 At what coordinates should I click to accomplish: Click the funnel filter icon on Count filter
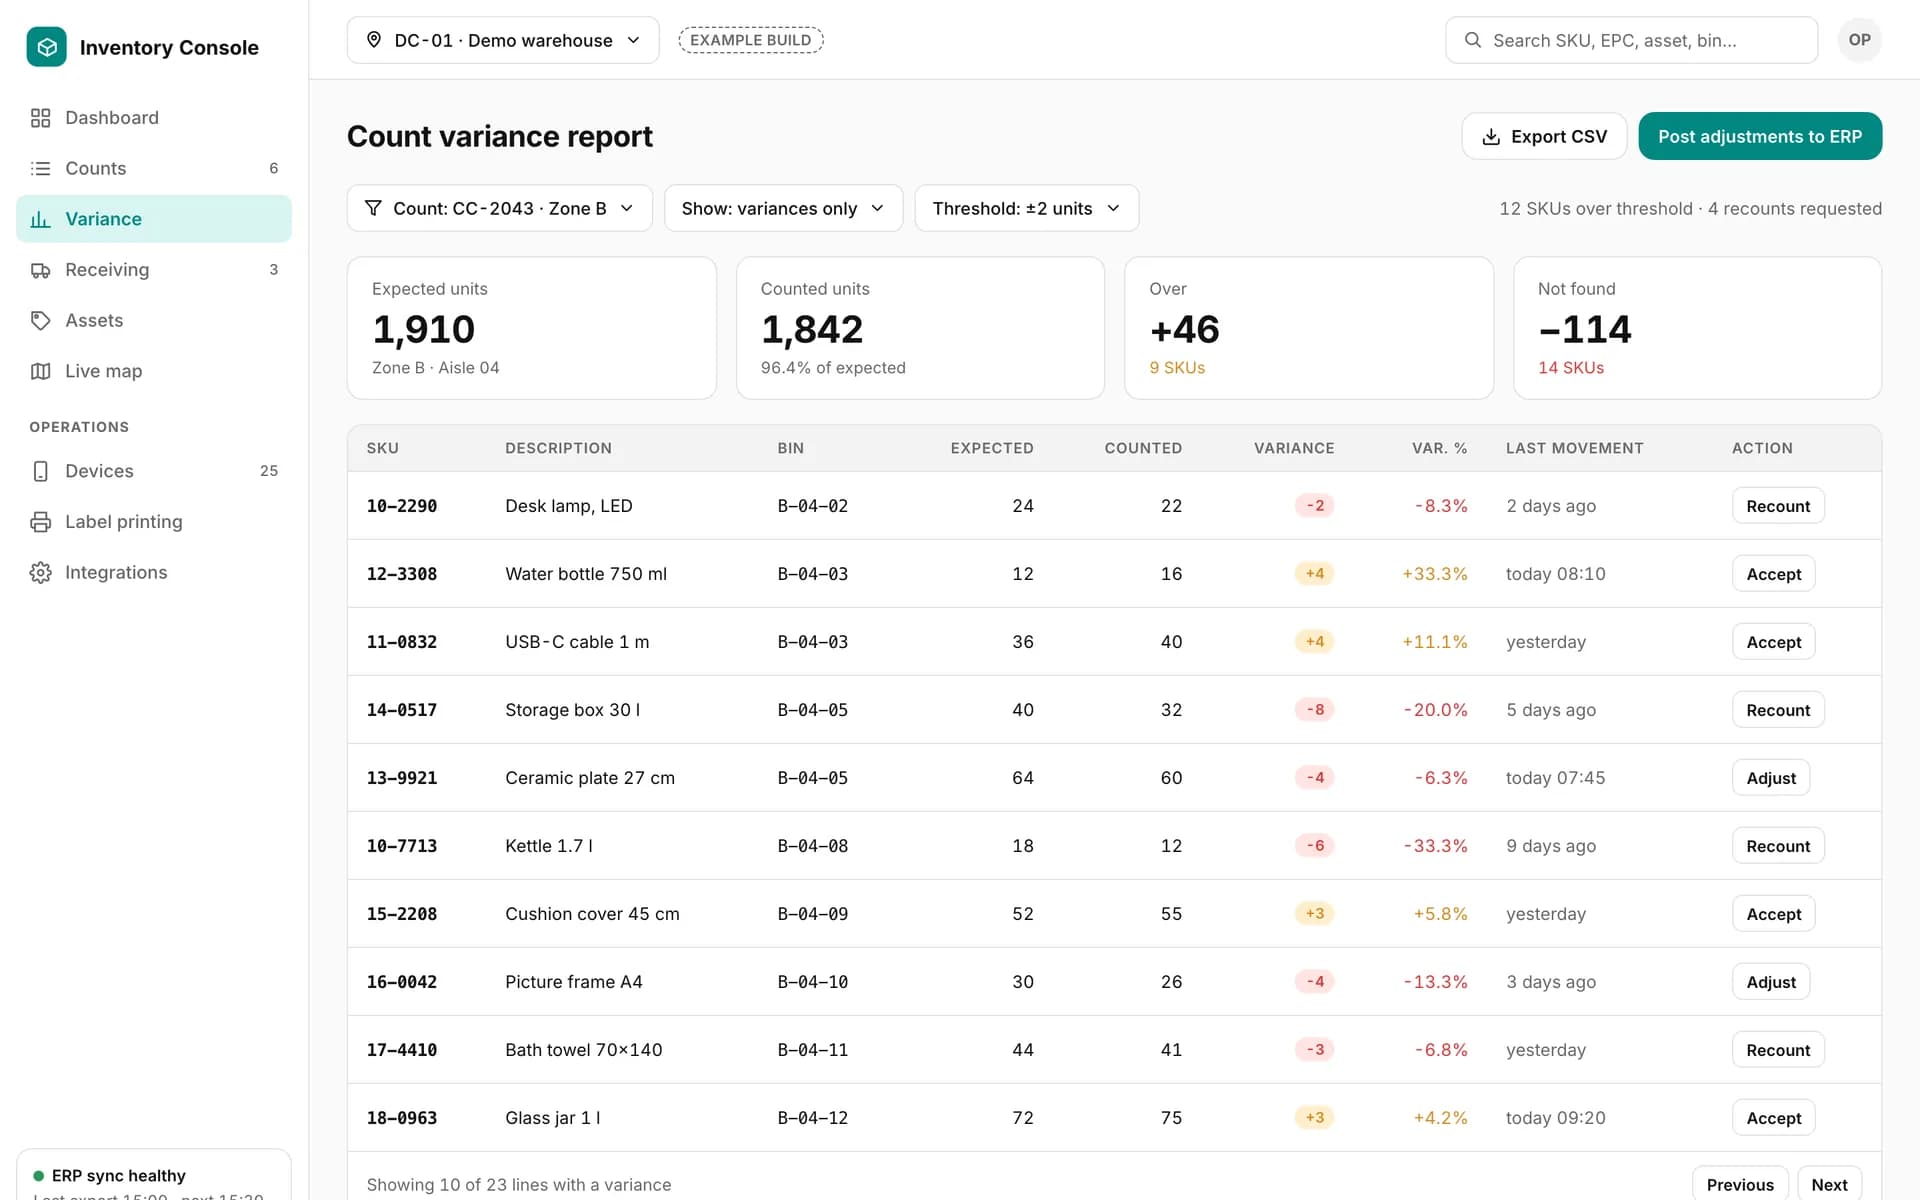(373, 208)
